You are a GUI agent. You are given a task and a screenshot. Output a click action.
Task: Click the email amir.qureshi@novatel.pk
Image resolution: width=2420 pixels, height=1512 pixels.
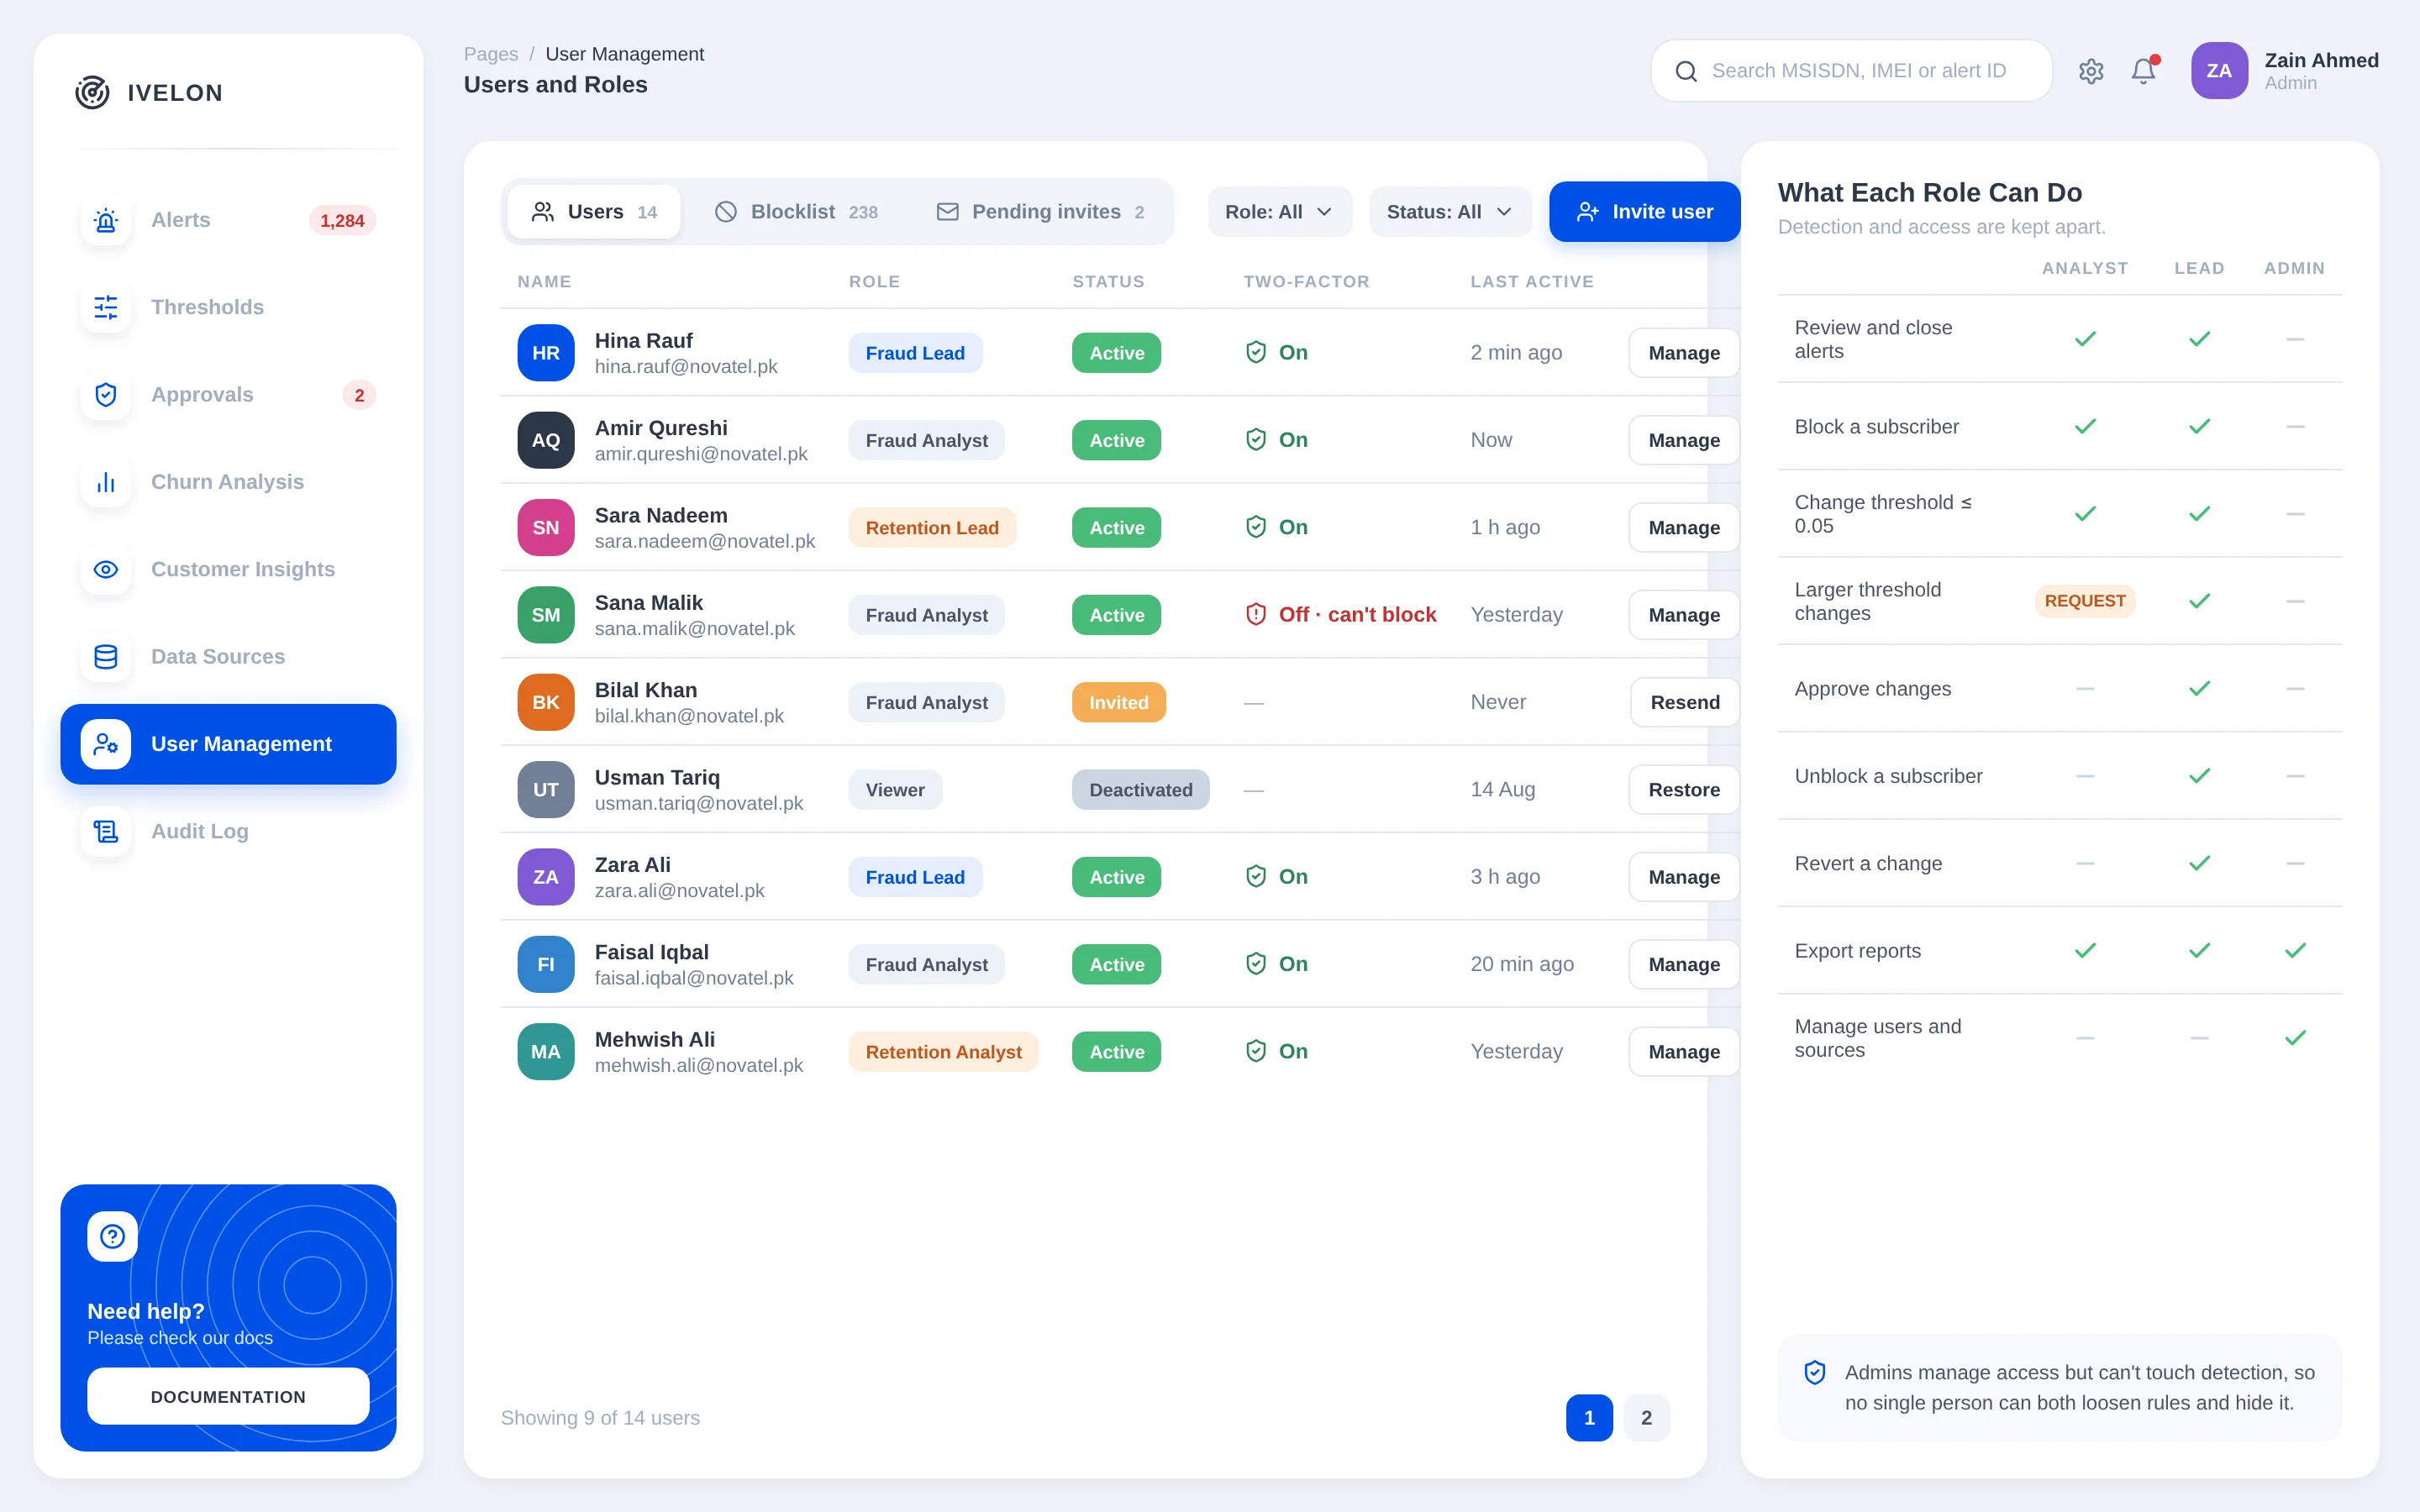coord(701,454)
